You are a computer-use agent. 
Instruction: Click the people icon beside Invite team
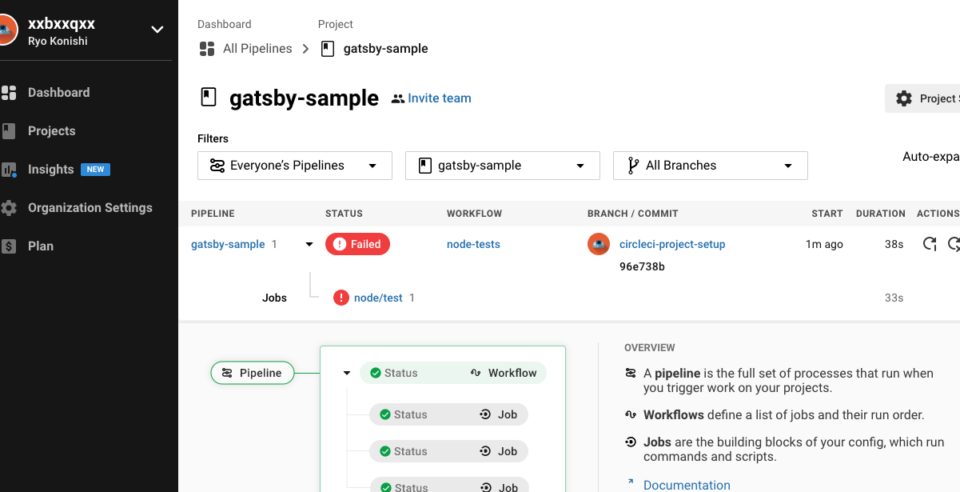coord(398,99)
